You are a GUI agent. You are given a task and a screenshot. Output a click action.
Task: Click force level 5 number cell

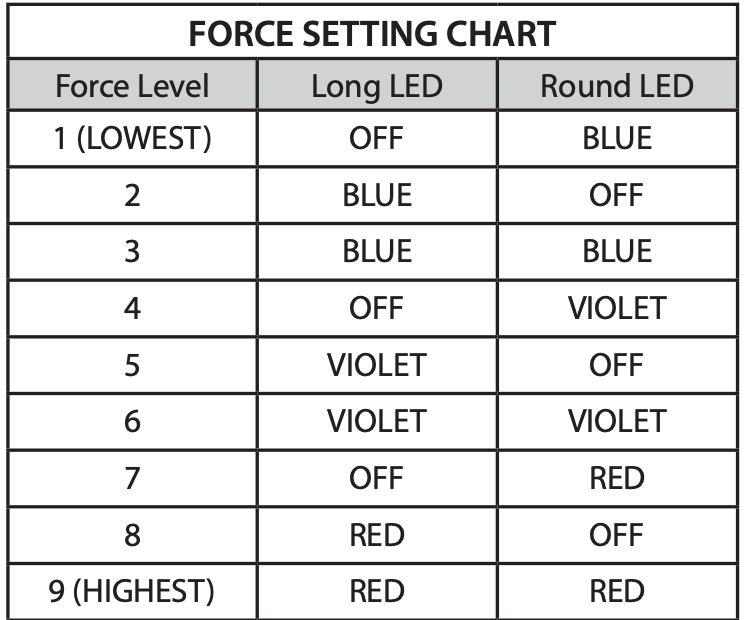coord(132,365)
